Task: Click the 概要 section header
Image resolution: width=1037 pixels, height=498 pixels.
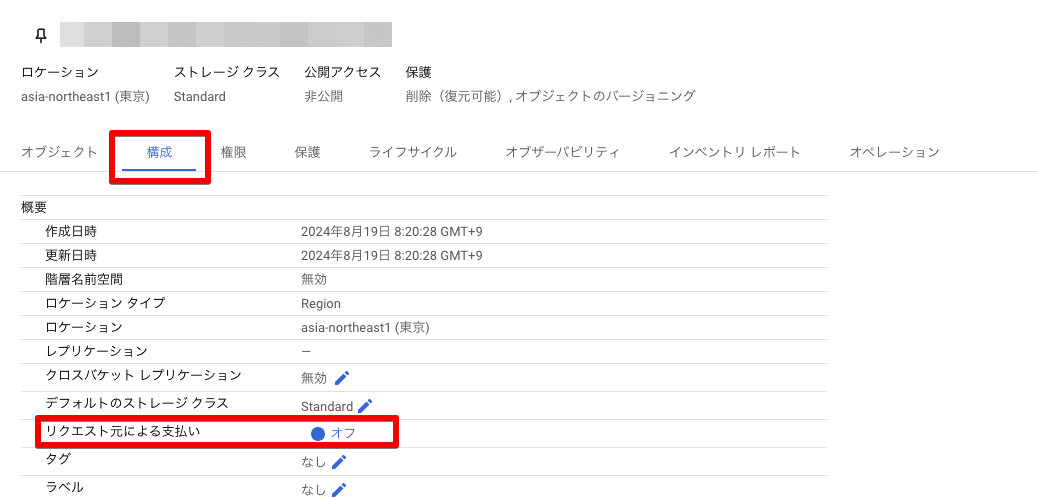Action: pyautogui.click(x=34, y=208)
